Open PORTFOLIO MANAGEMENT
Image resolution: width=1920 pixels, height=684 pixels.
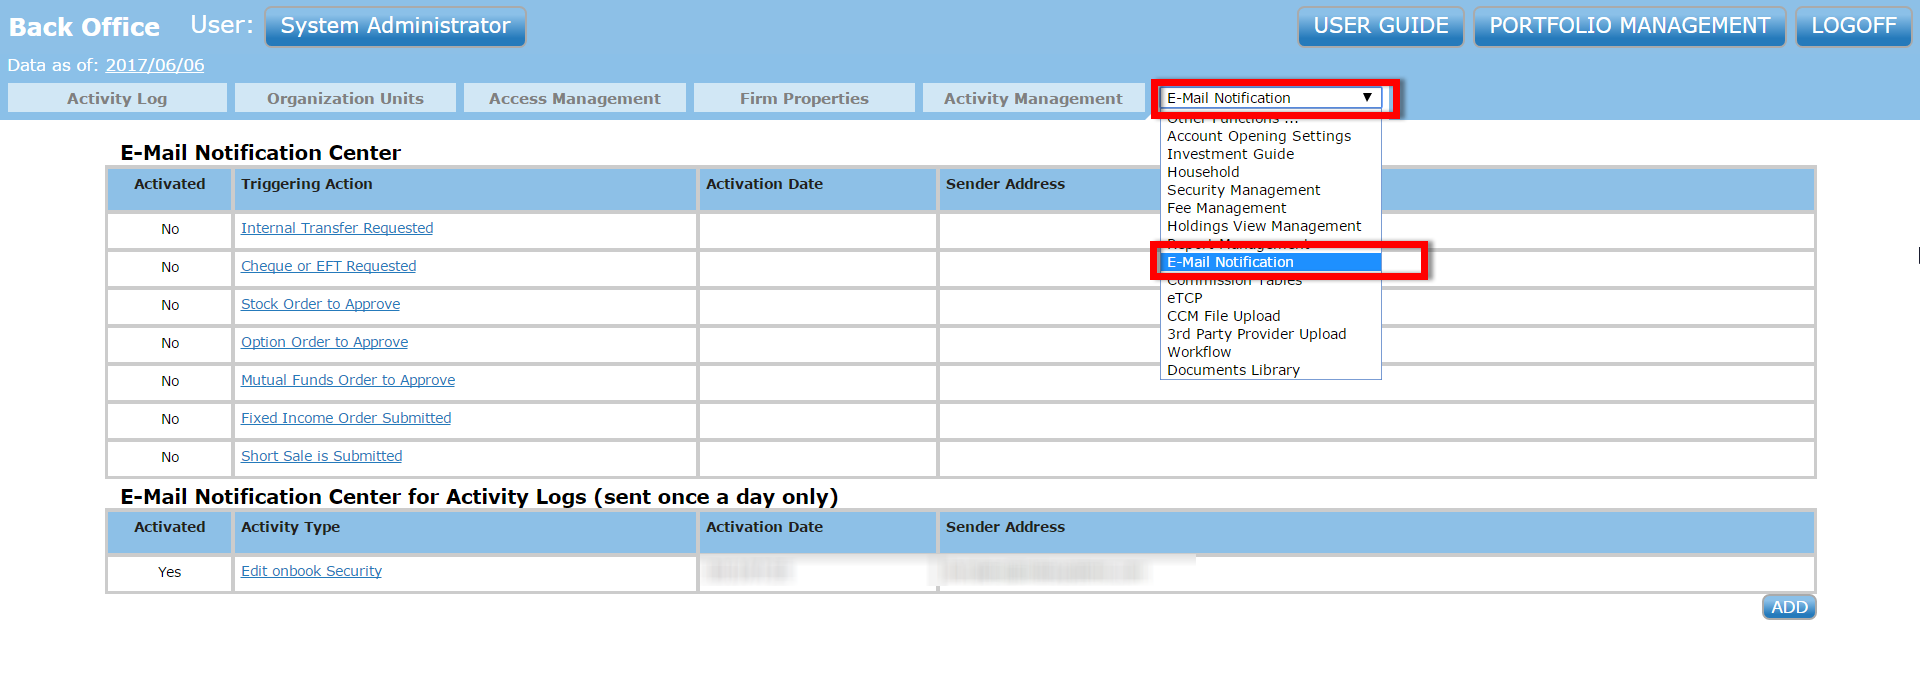1629,26
